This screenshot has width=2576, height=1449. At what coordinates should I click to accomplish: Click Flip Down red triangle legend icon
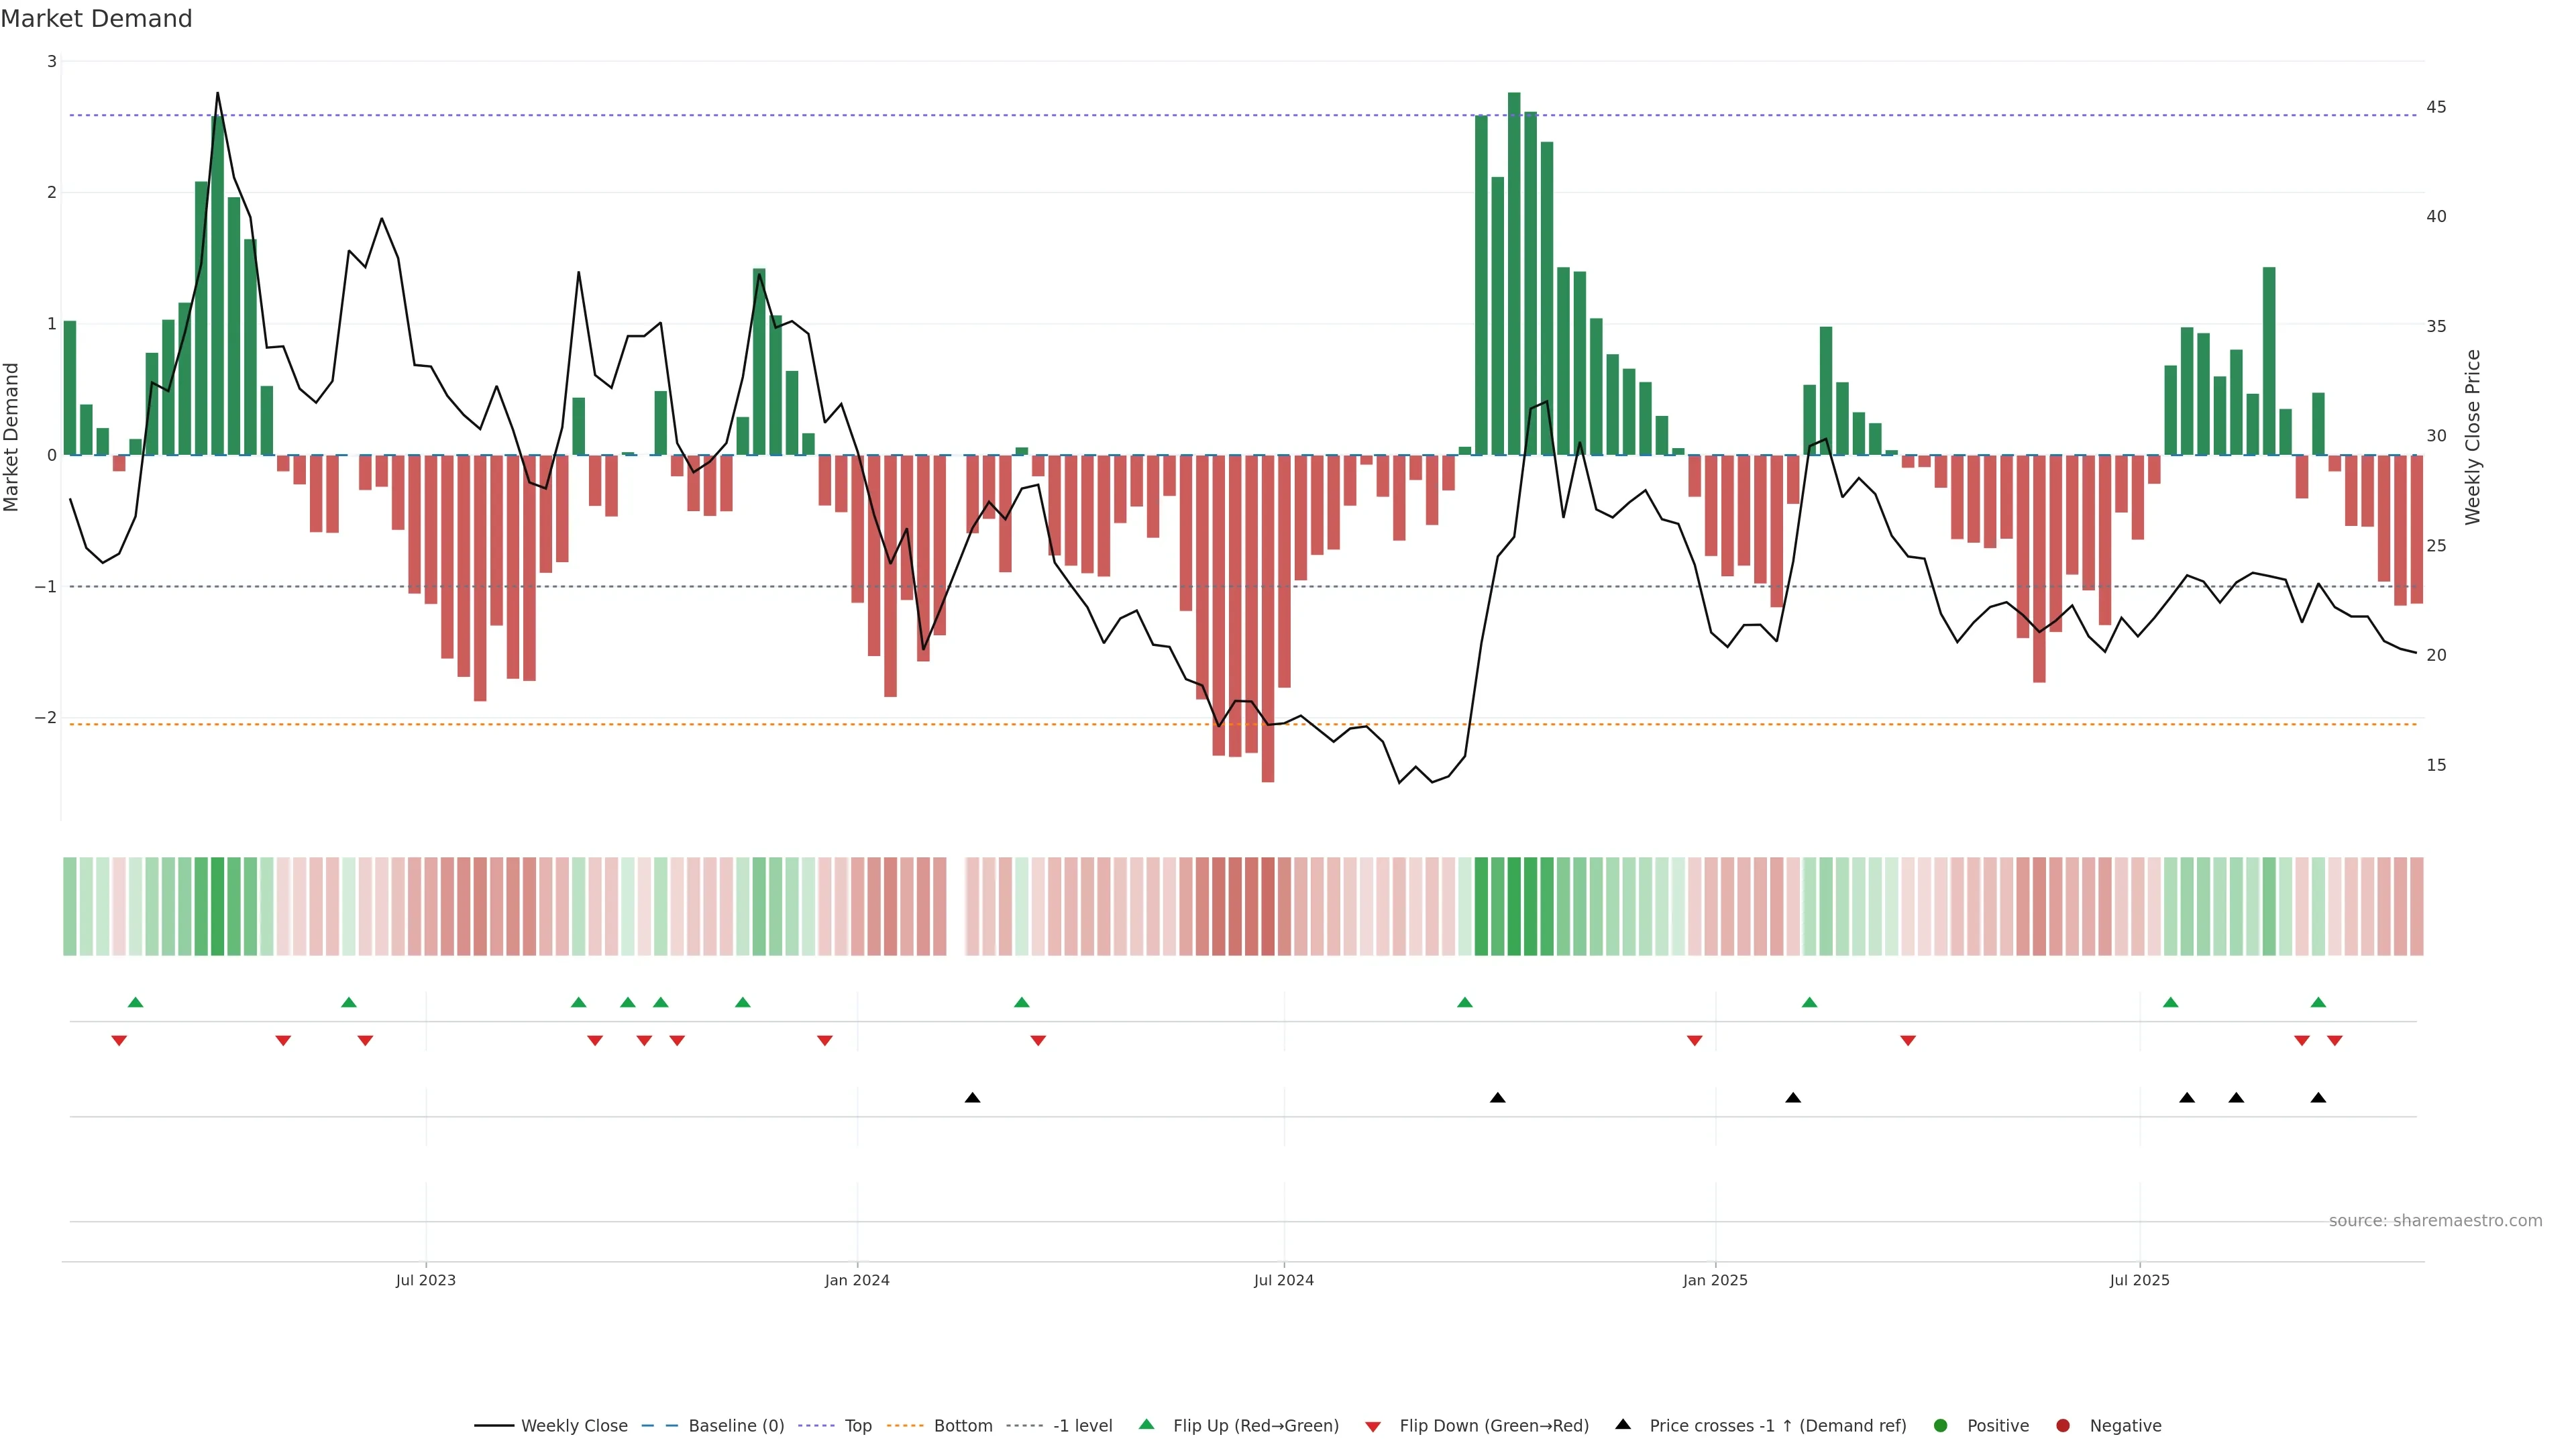pos(1373,1427)
